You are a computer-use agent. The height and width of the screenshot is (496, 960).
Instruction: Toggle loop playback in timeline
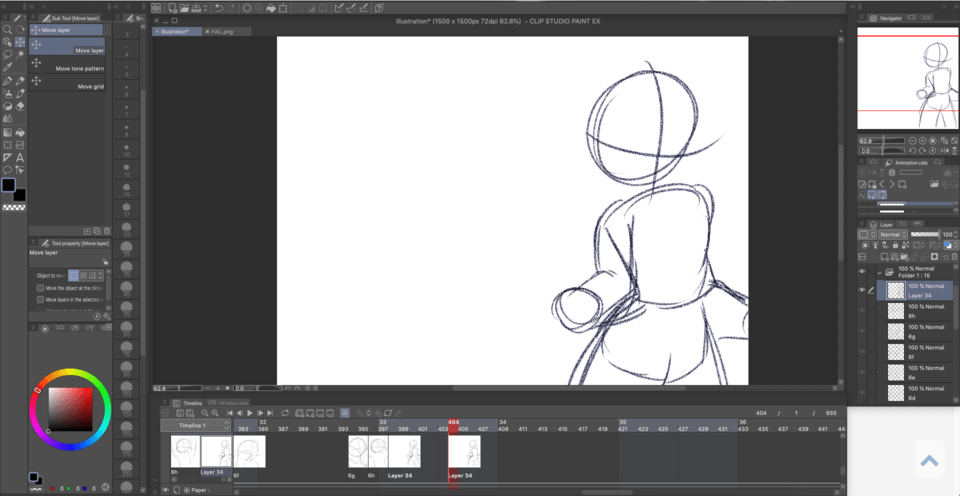pos(285,412)
